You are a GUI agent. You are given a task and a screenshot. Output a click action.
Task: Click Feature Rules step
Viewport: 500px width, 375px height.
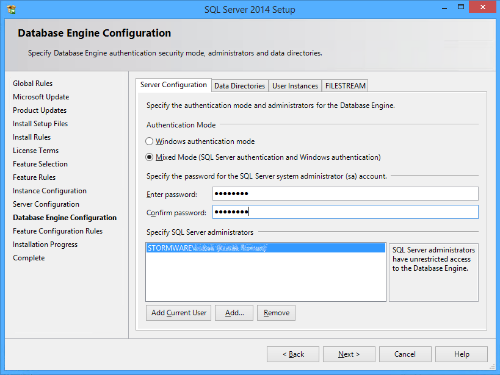34,177
